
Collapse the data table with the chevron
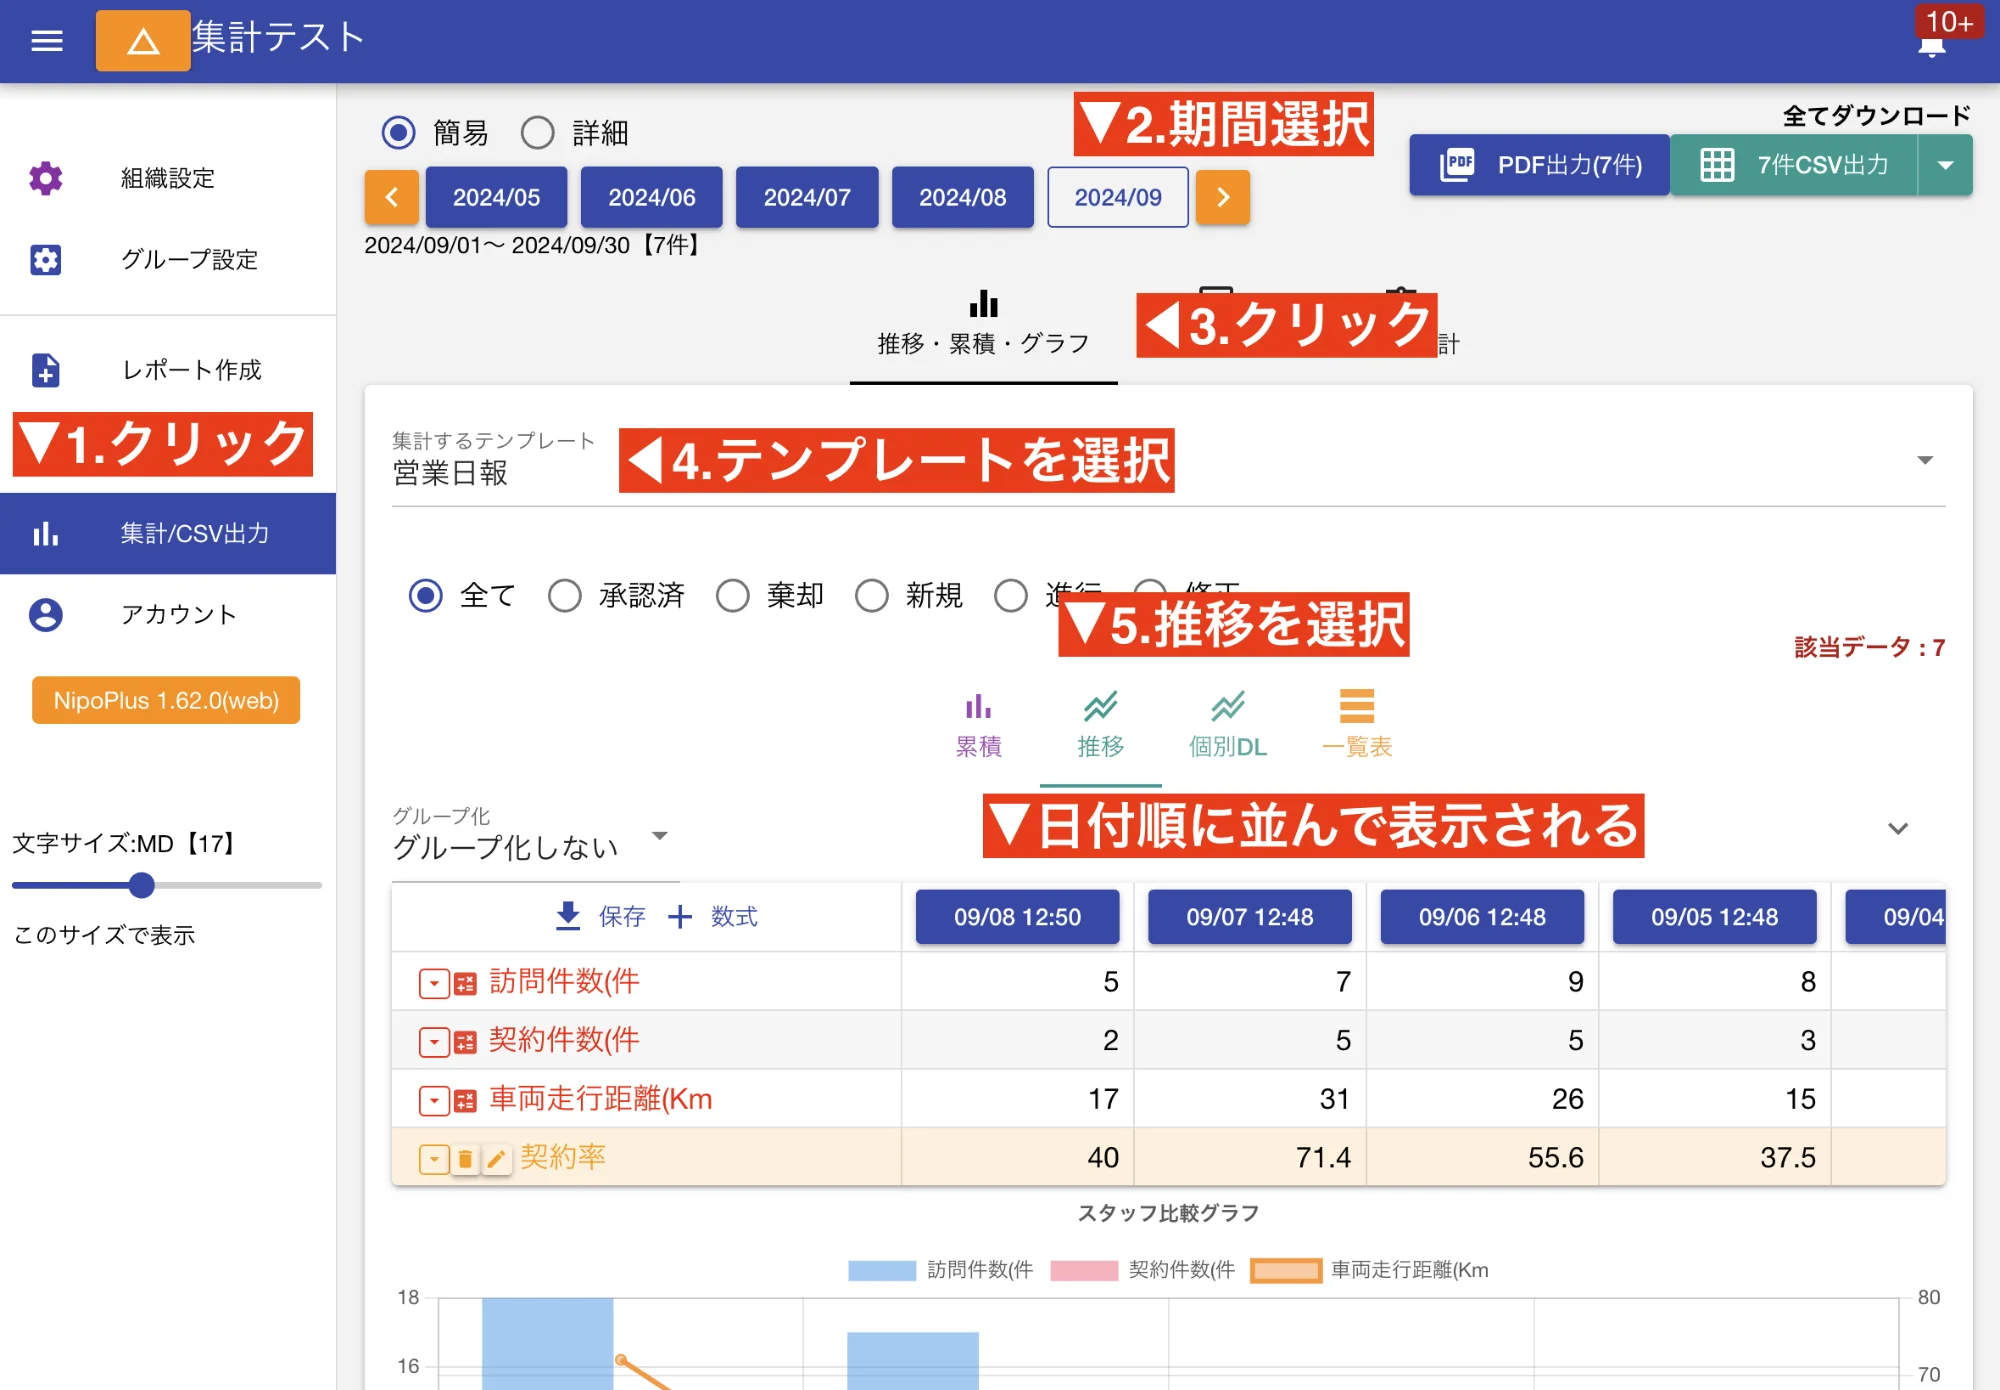pos(1896,828)
